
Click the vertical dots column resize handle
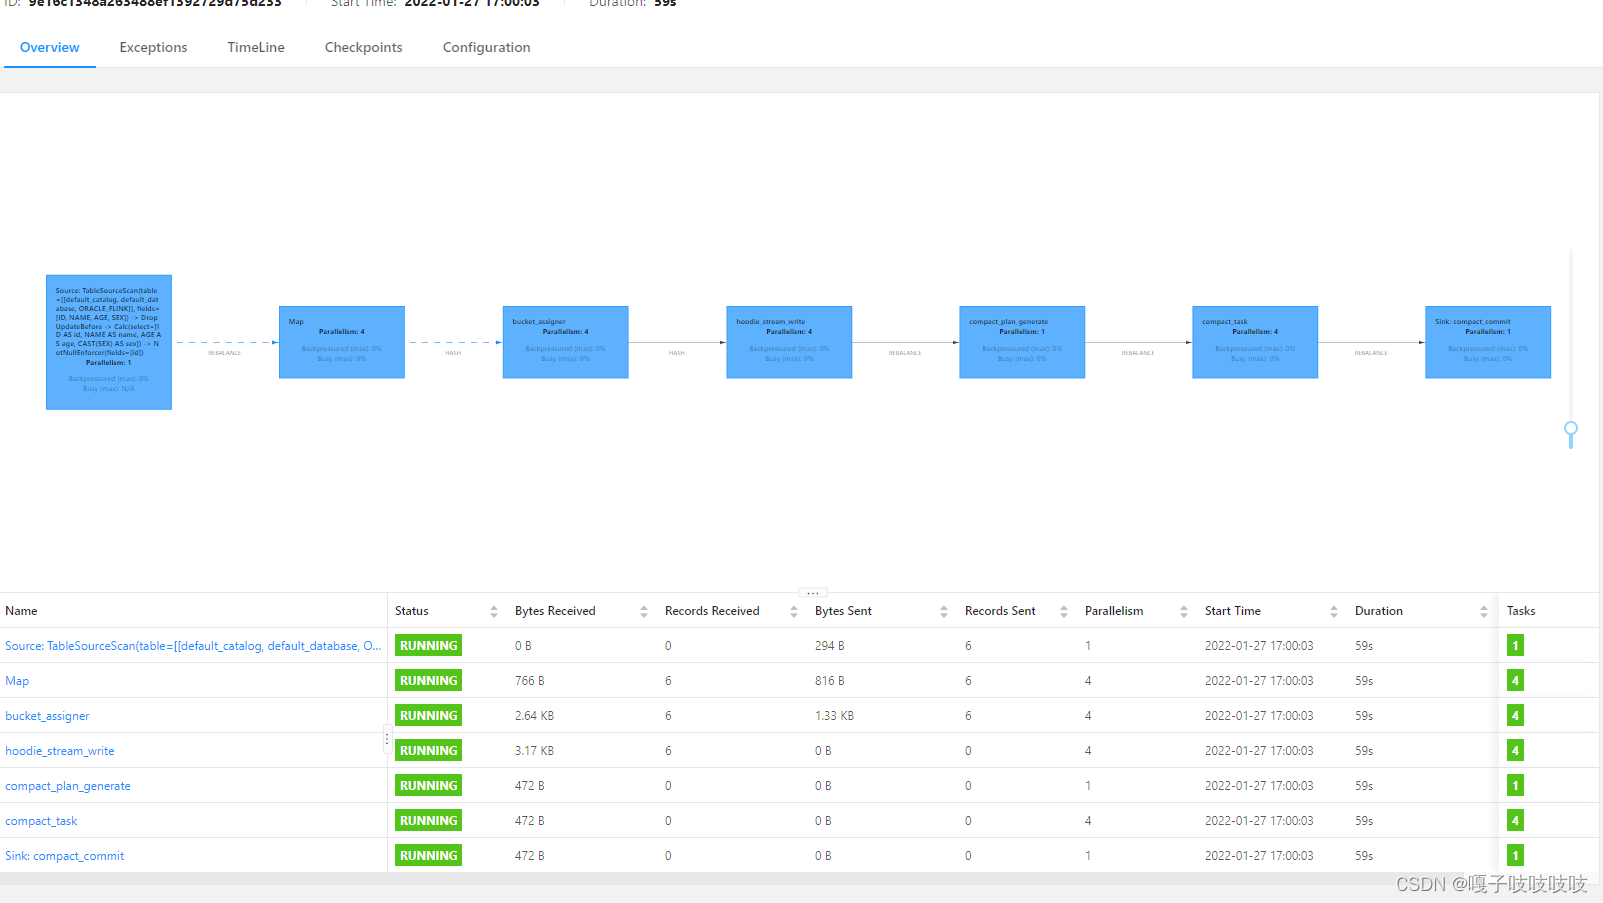coord(387,740)
